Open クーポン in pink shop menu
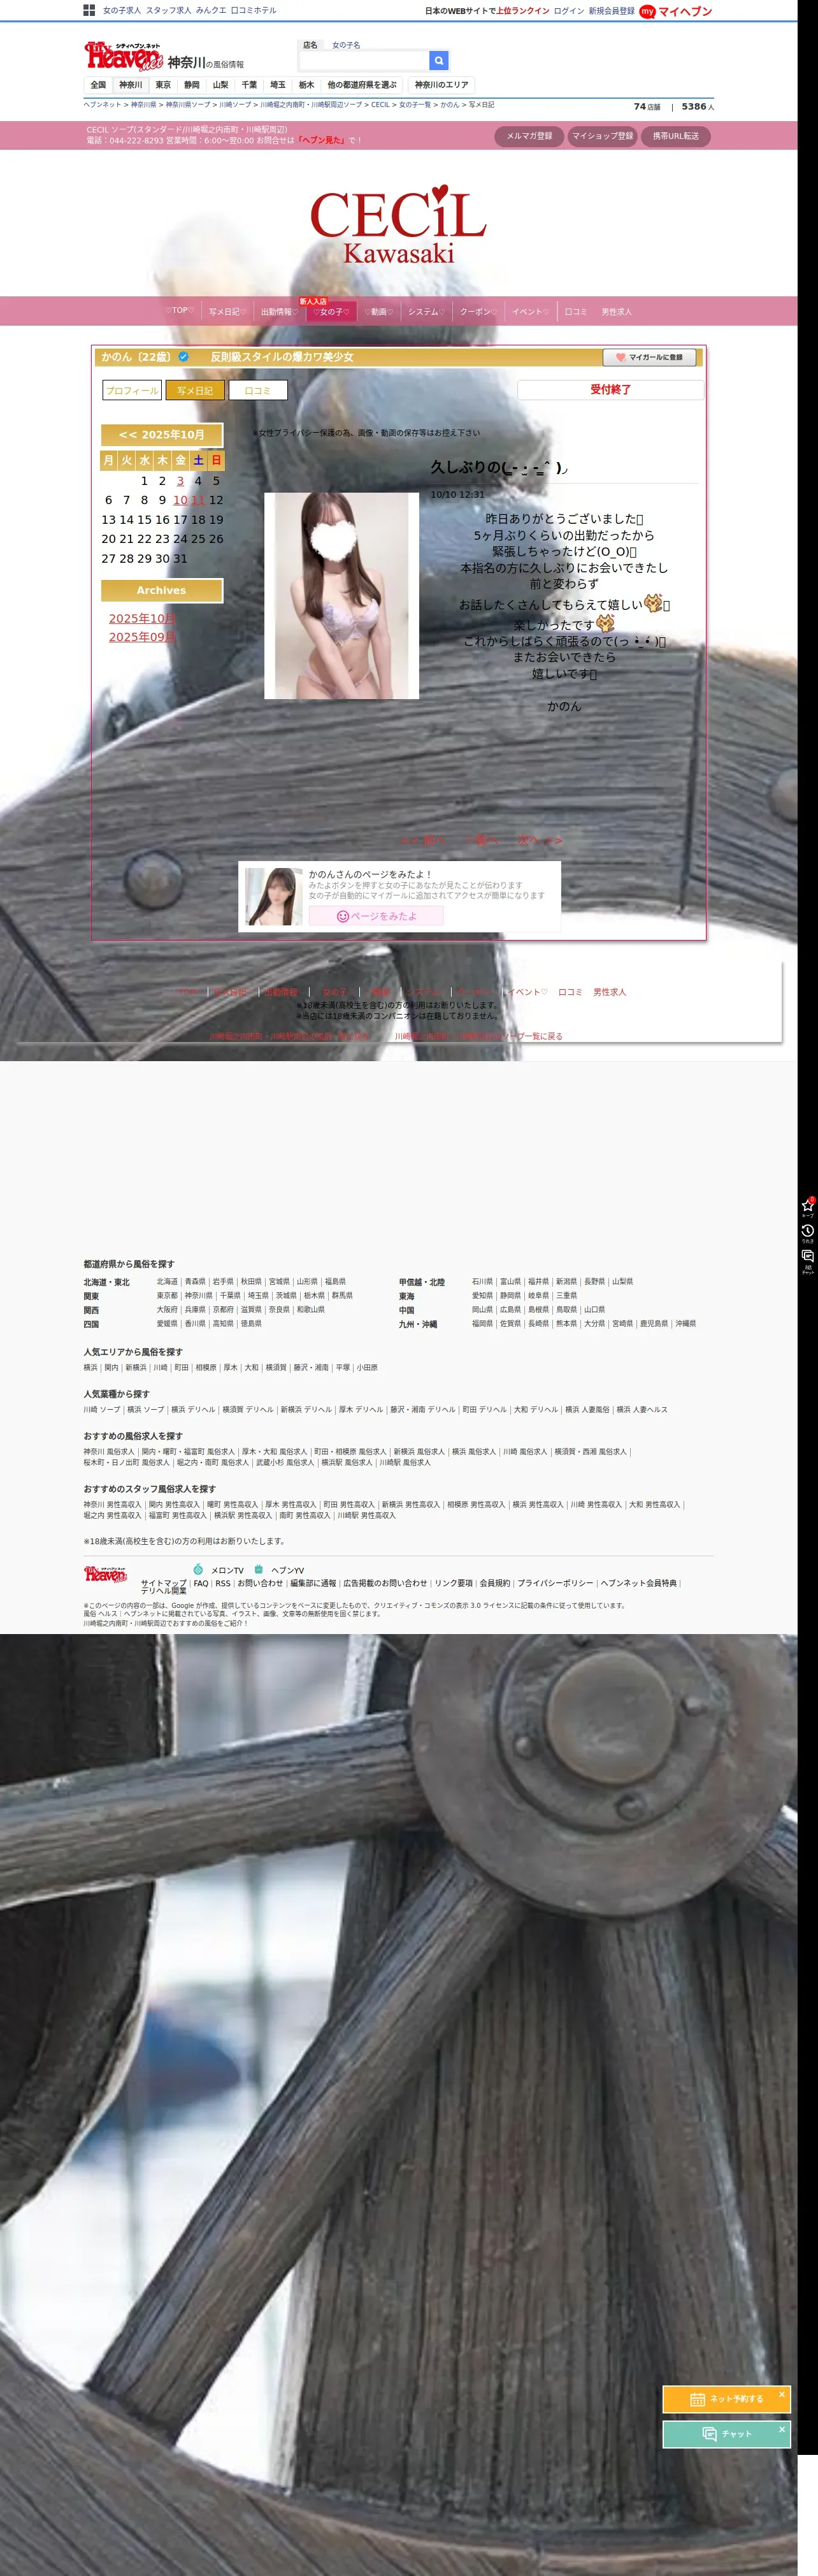 click(x=478, y=312)
